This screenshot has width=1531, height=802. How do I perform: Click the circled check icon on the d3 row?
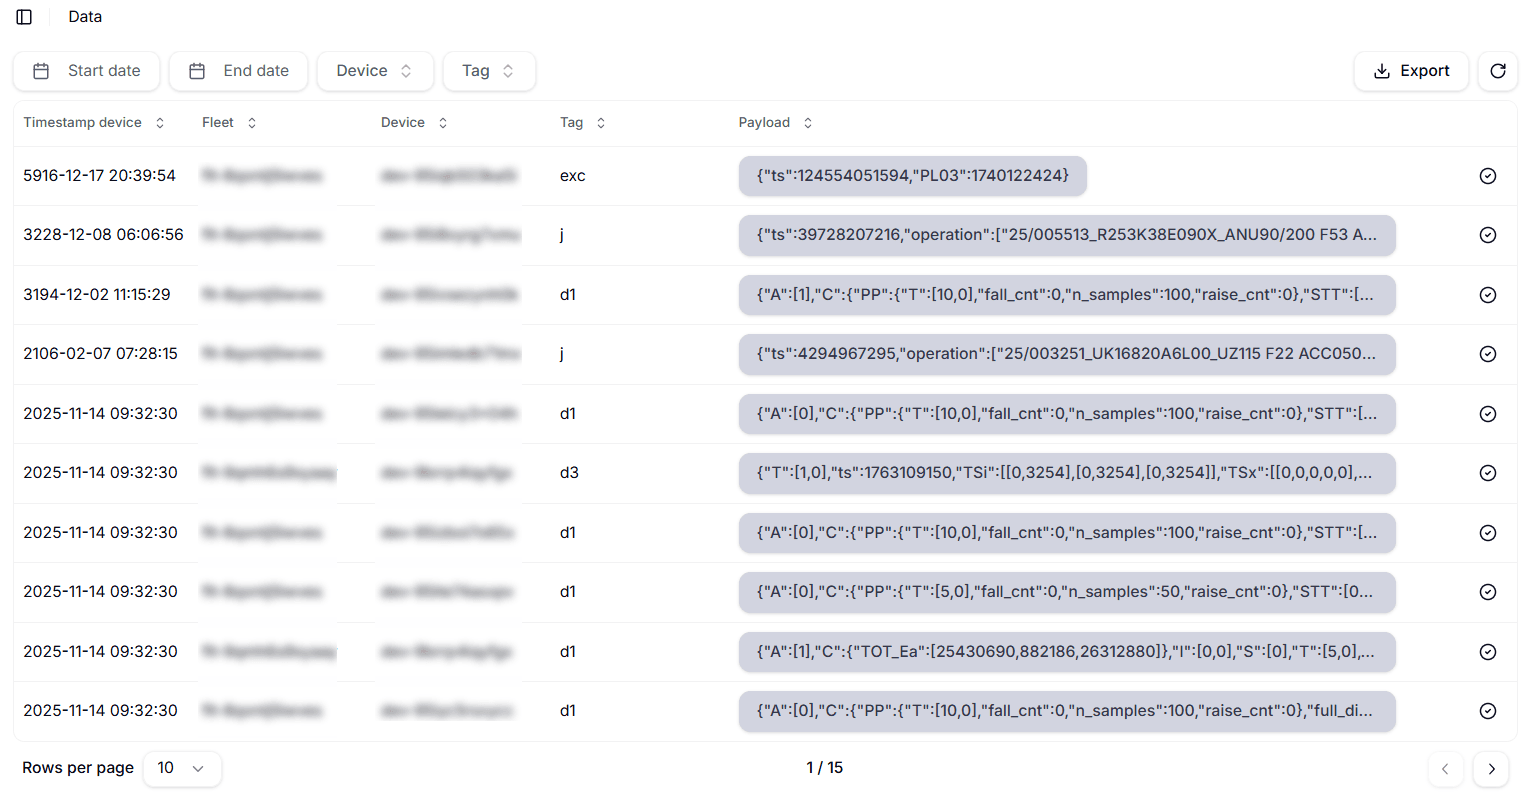click(1487, 473)
